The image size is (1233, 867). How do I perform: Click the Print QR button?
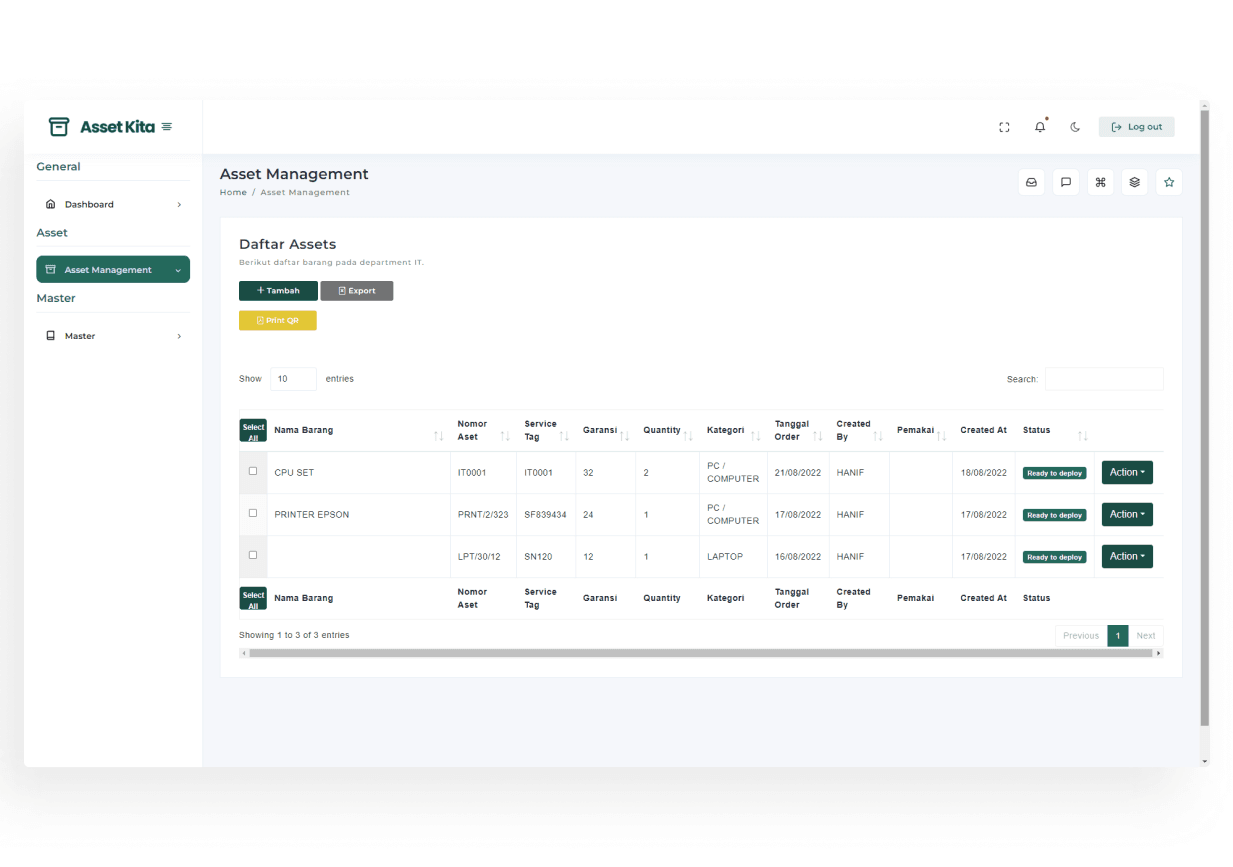tap(277, 320)
